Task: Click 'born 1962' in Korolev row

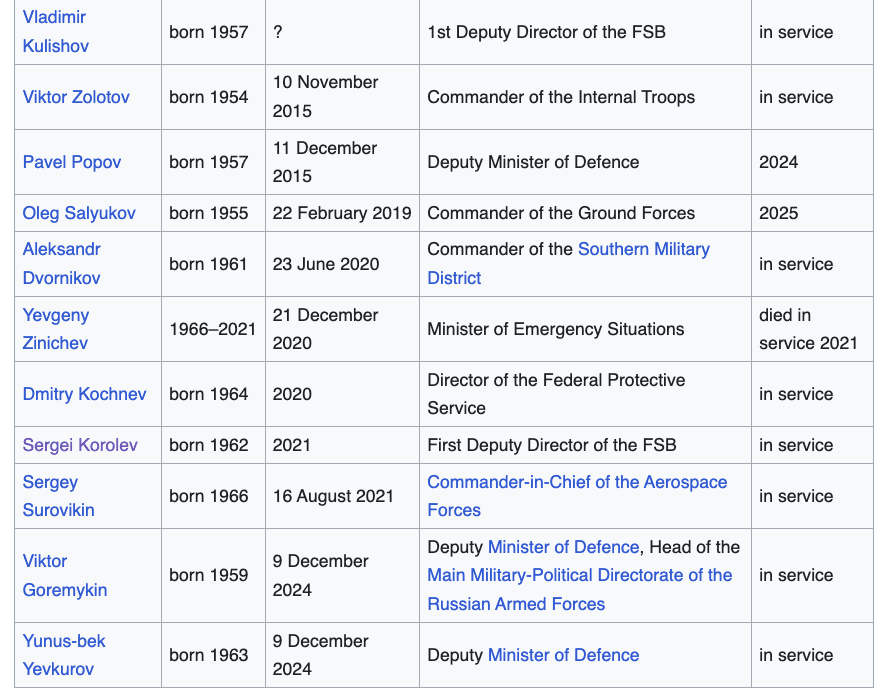Action: point(209,445)
